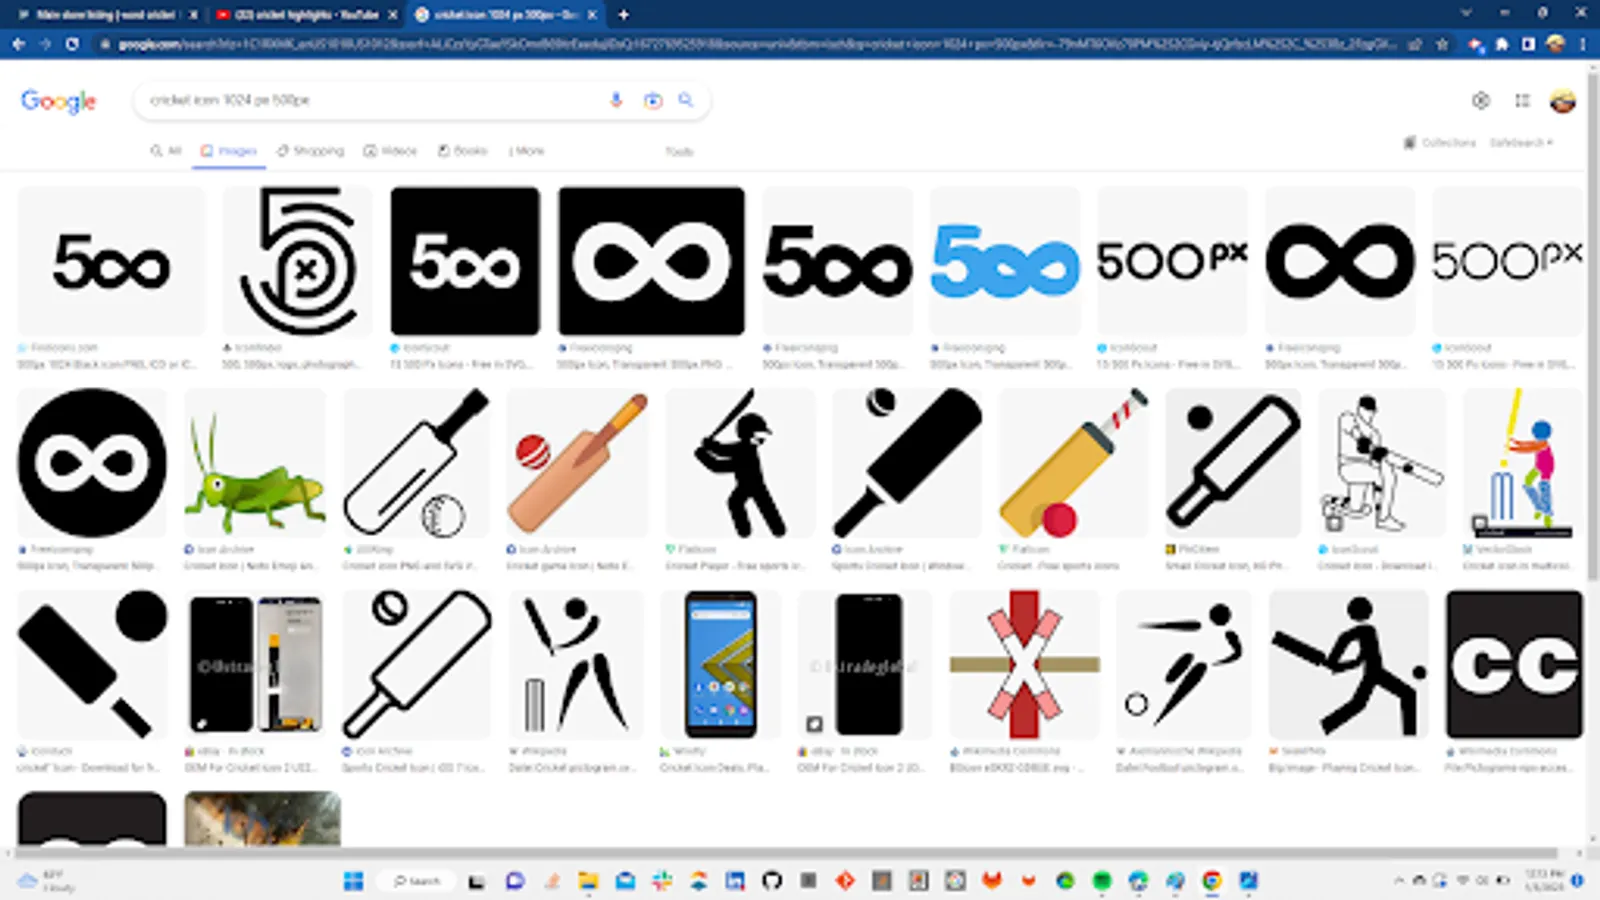The width and height of the screenshot is (1600, 900).
Task: Open the blue smartphone image result
Action: (721, 665)
